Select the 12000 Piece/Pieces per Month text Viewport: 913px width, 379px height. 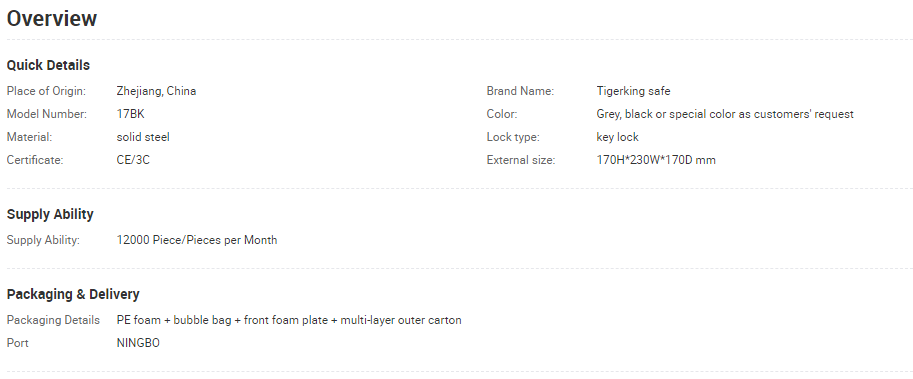197,240
